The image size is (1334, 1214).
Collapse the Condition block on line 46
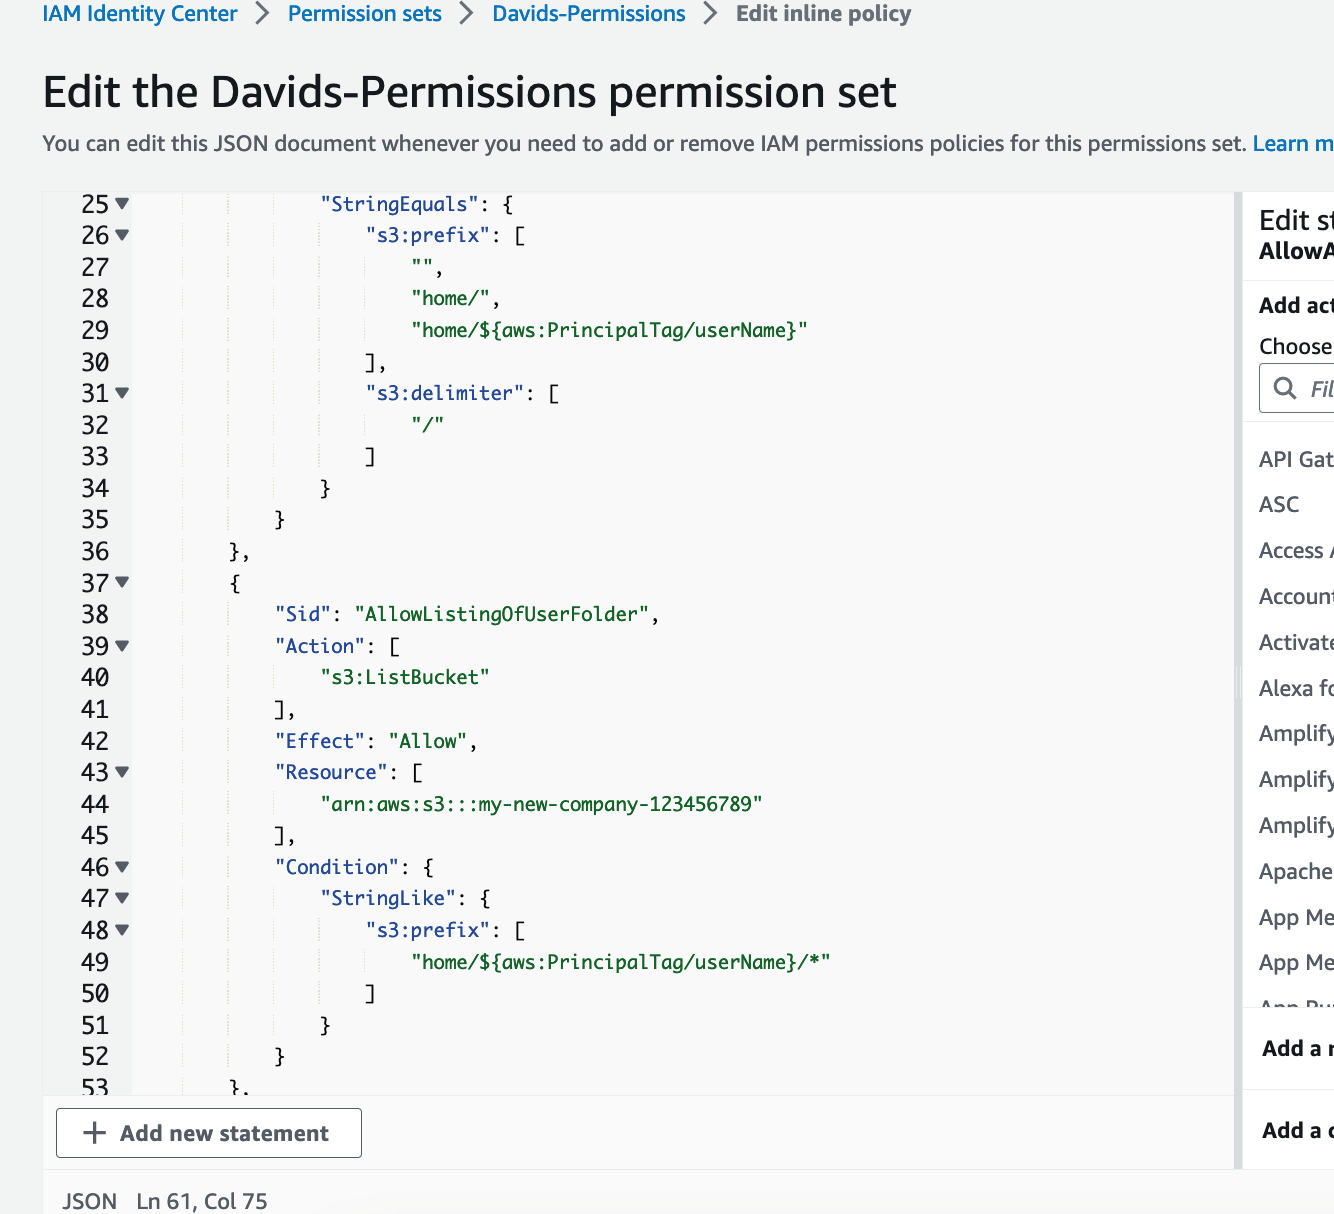pos(123,867)
